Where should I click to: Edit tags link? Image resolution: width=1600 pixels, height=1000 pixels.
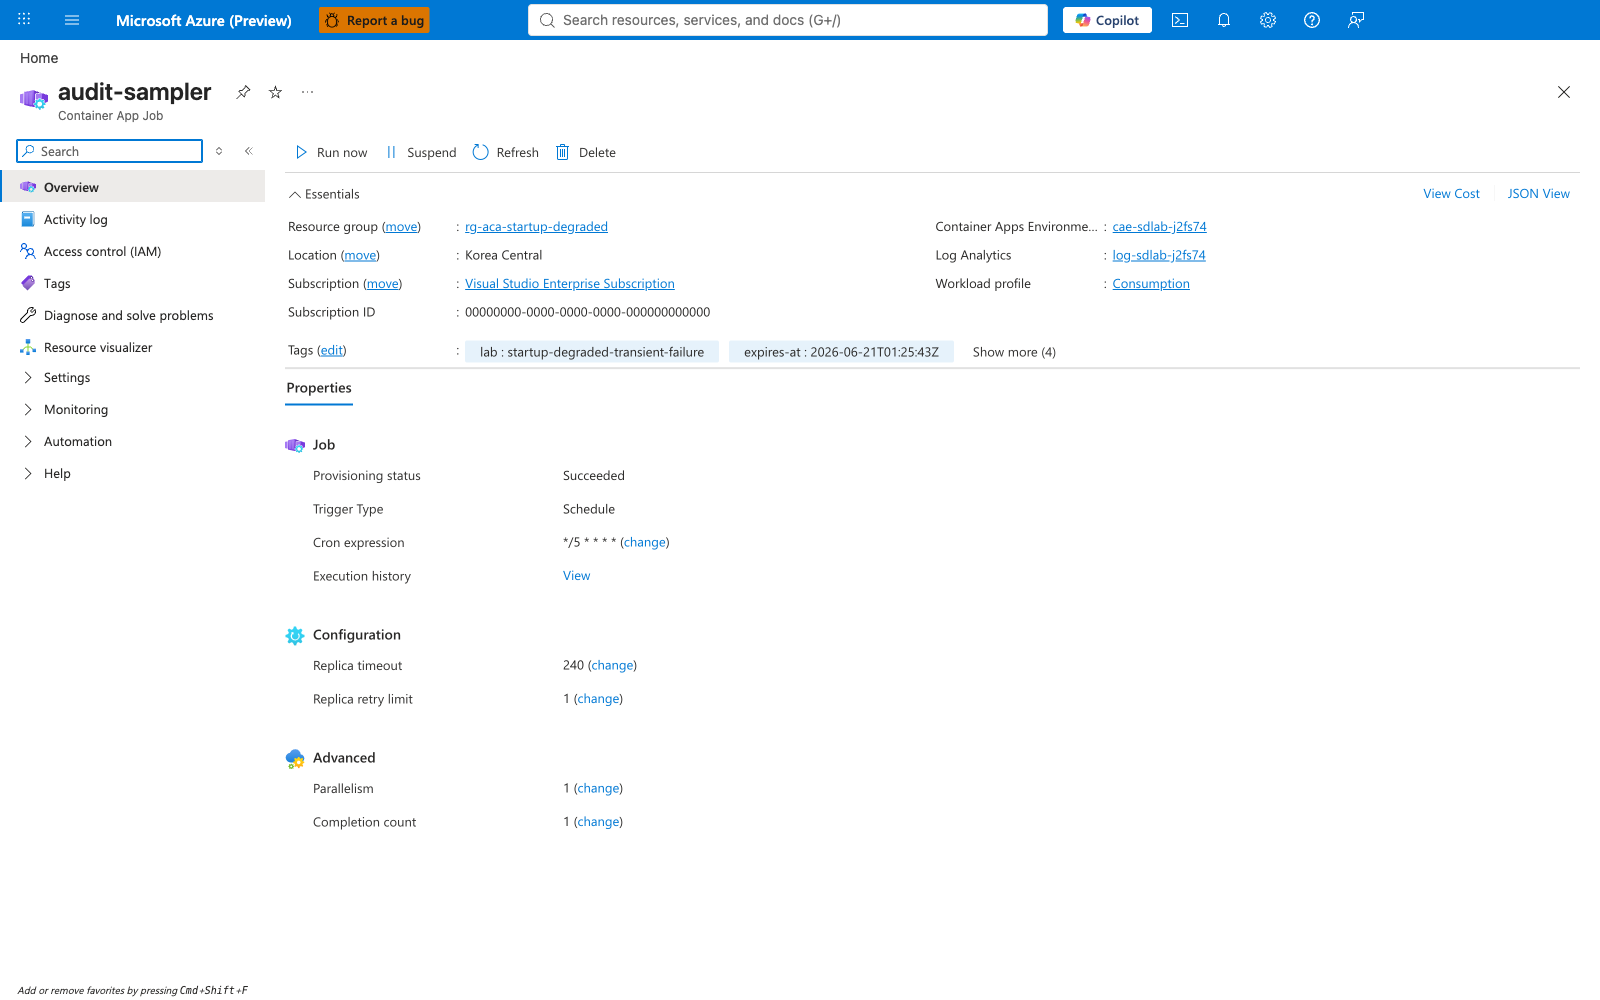click(x=332, y=350)
